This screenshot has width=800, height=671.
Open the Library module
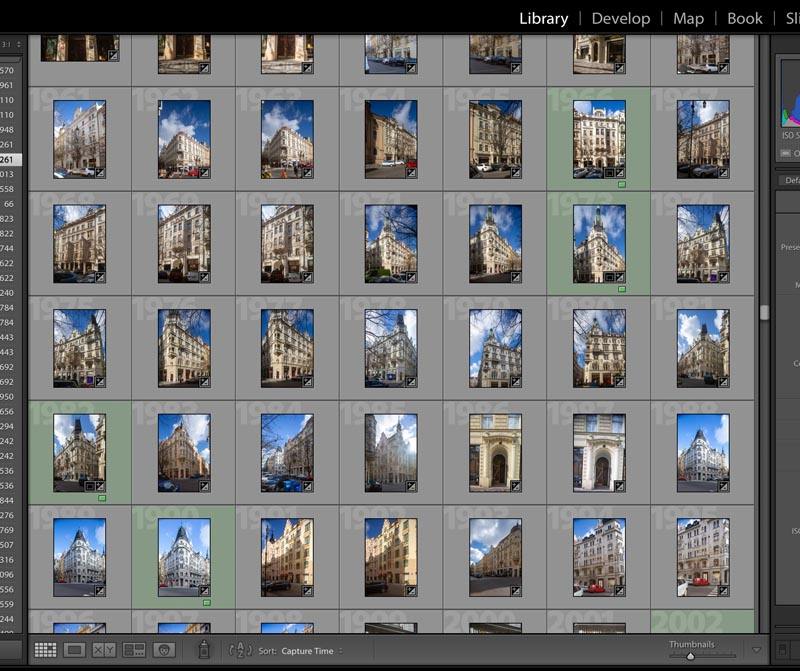543,18
